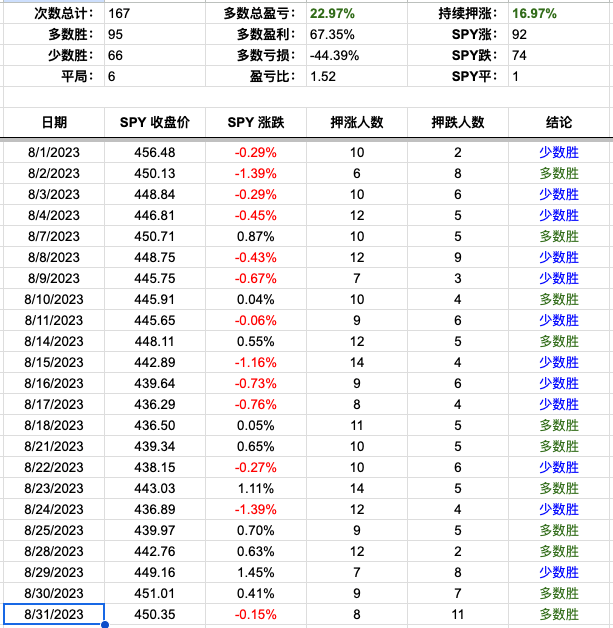Select the date cell 8/14/2023
Image resolution: width=613 pixels, height=628 pixels.
(x=54, y=341)
